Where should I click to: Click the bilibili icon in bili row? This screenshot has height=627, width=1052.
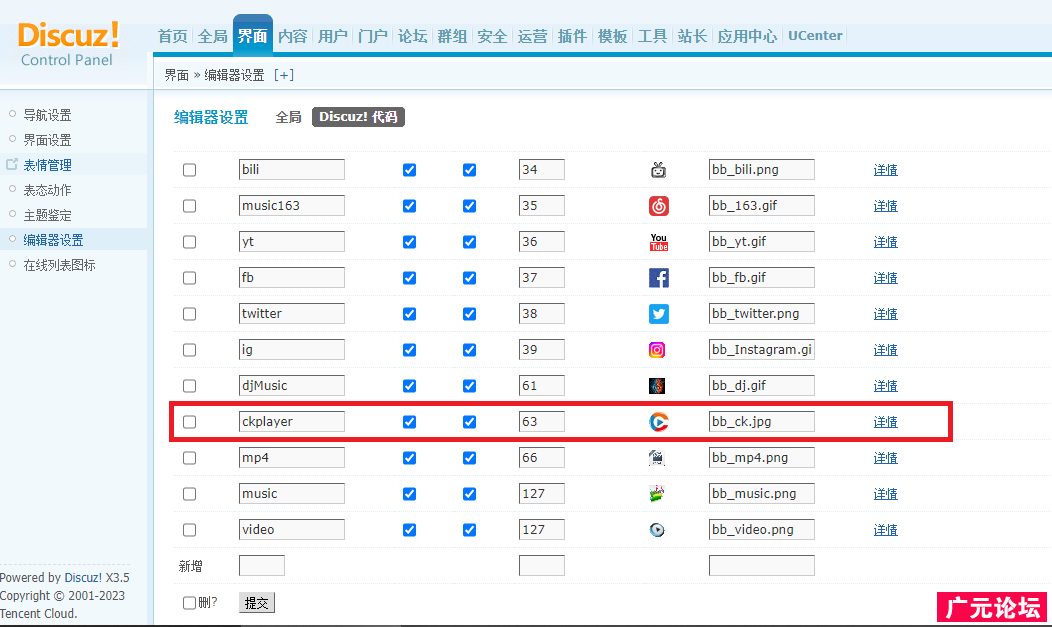658,170
